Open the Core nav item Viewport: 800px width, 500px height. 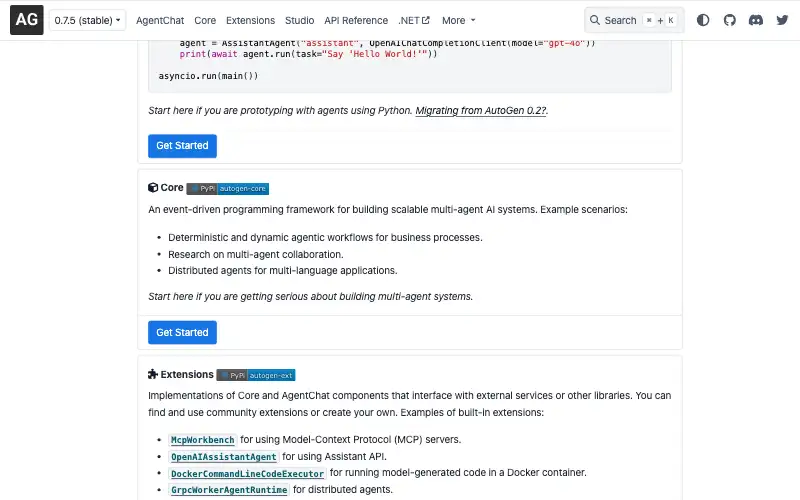205,20
